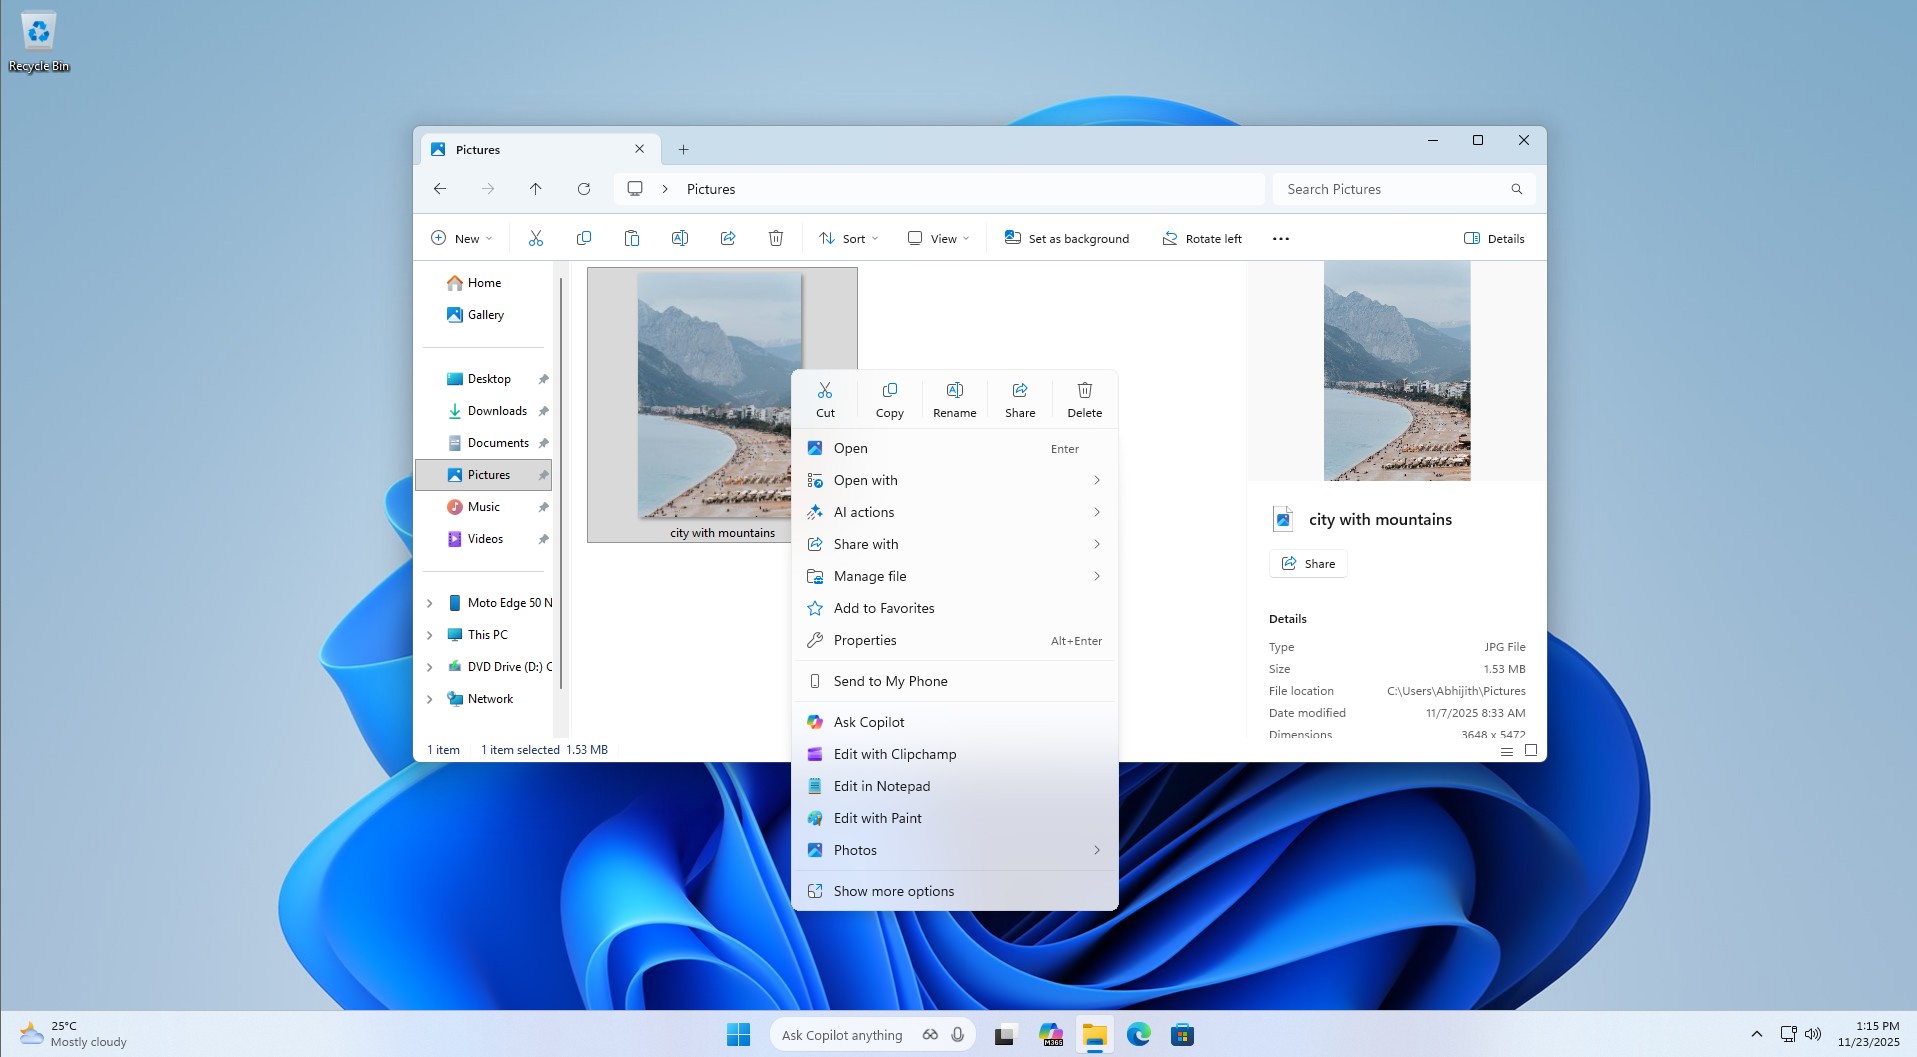Select the Delete icon in the context menu

[1085, 398]
